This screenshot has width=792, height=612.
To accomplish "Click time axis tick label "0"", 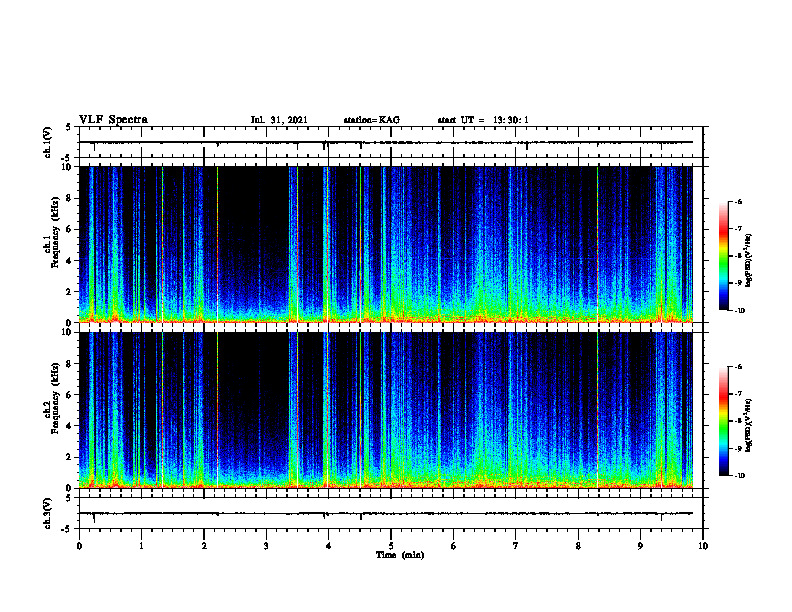I will coord(79,546).
